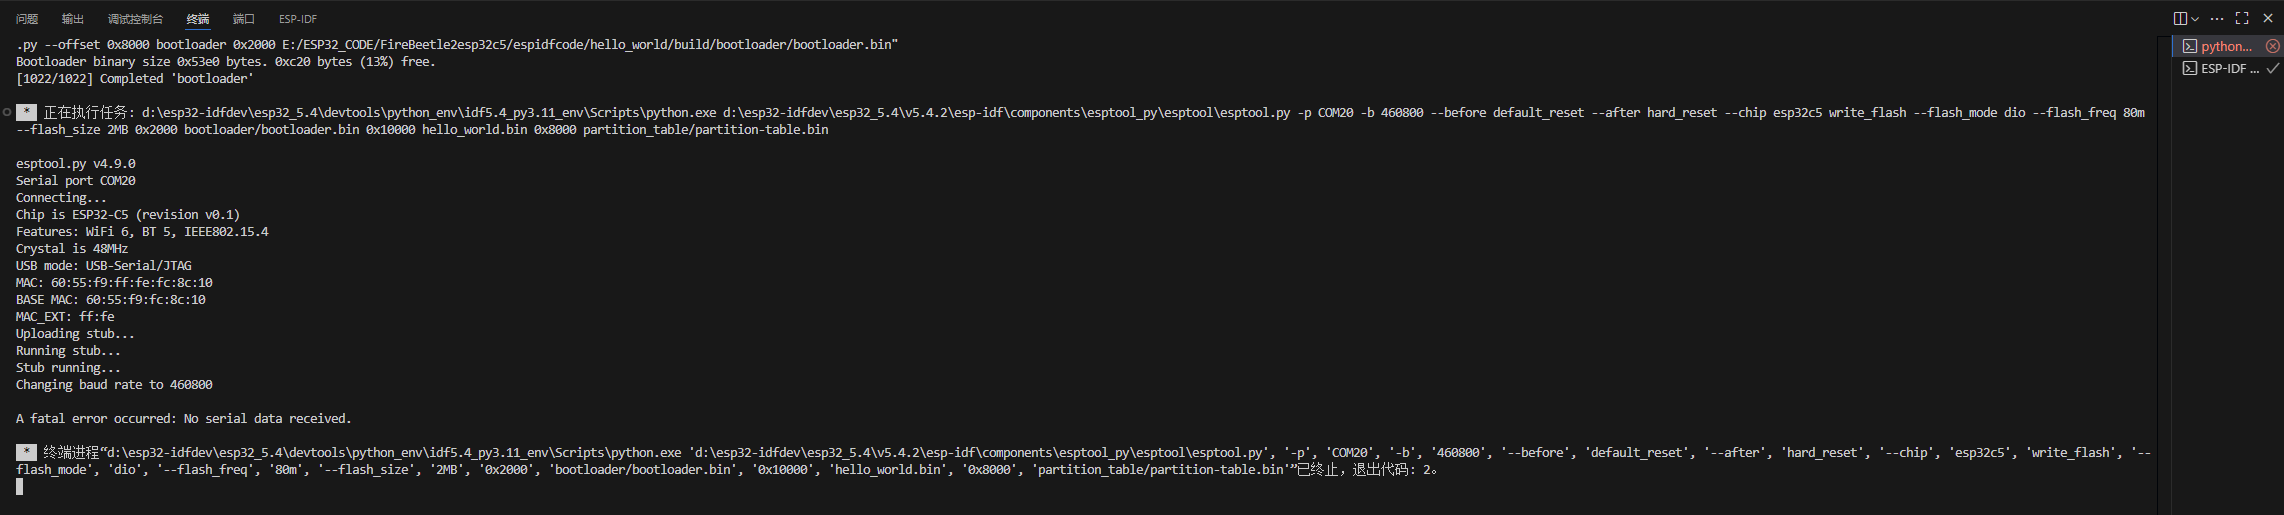Open the 端口 tab

[244, 19]
